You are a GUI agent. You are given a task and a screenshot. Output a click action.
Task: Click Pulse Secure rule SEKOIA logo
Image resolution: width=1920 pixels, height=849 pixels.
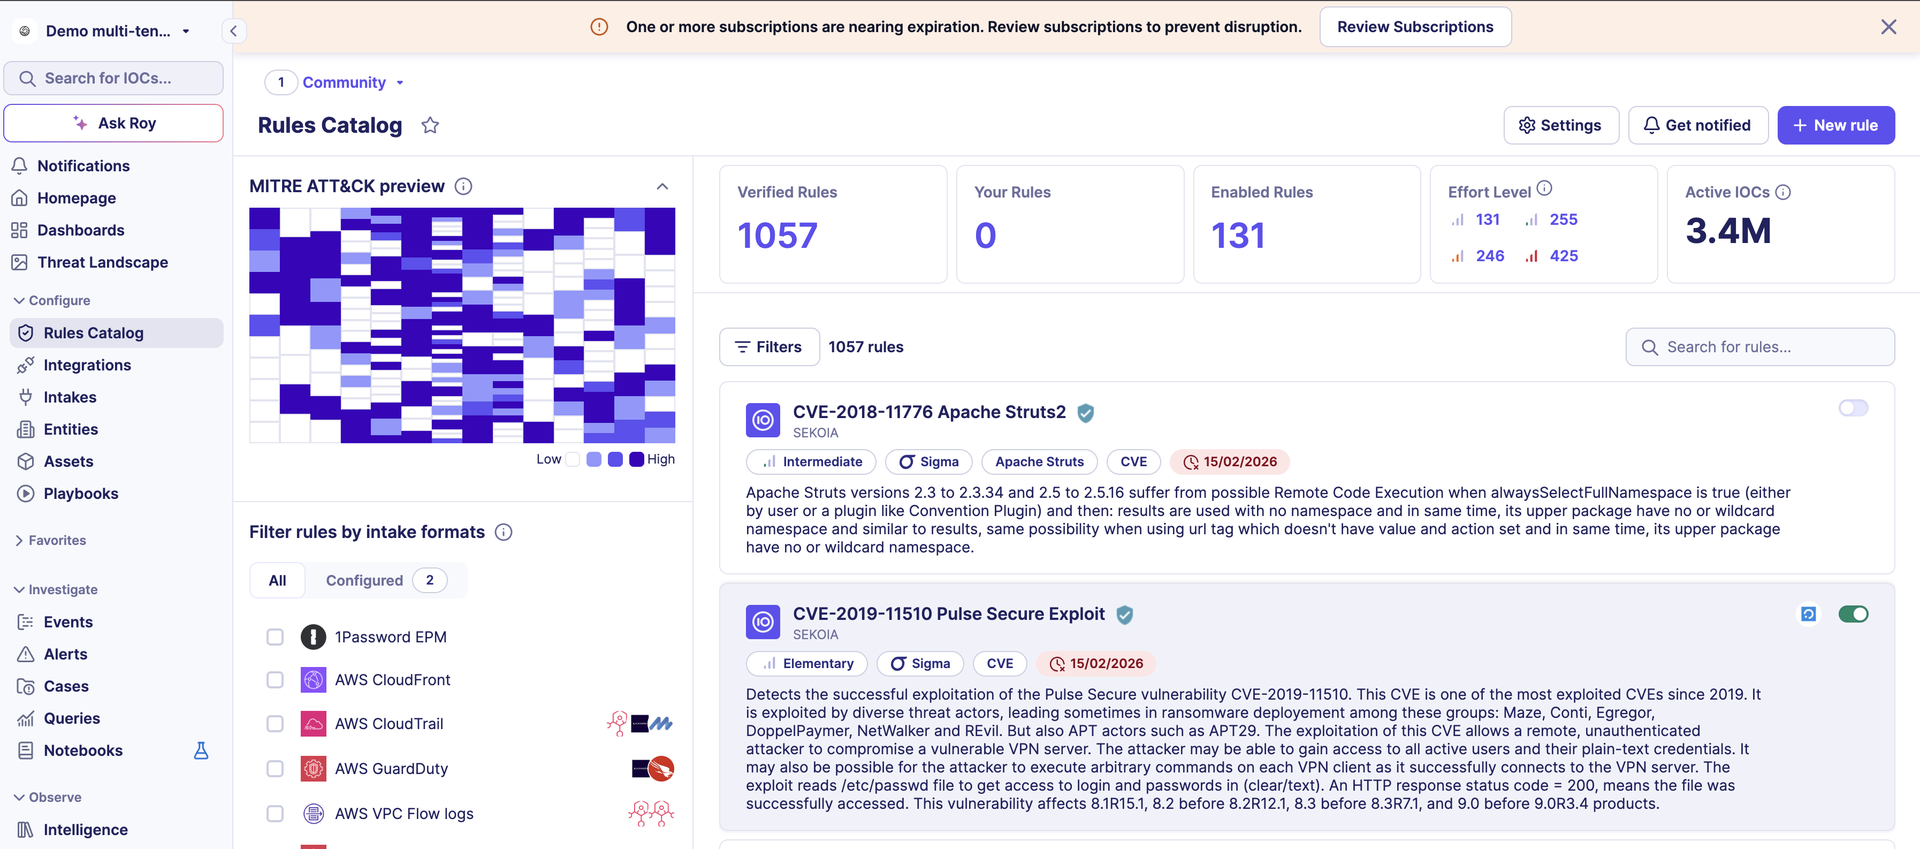point(763,622)
